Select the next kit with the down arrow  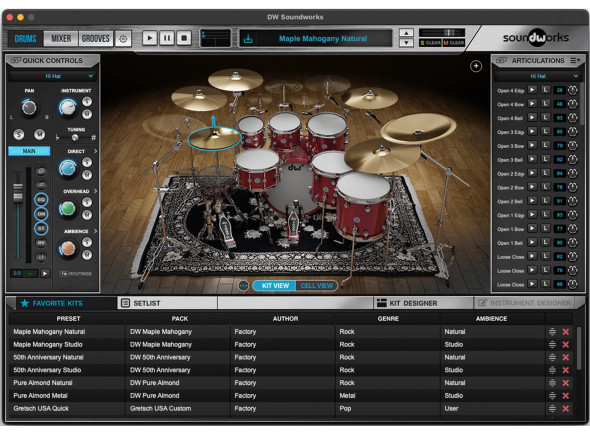pyautogui.click(x=406, y=43)
